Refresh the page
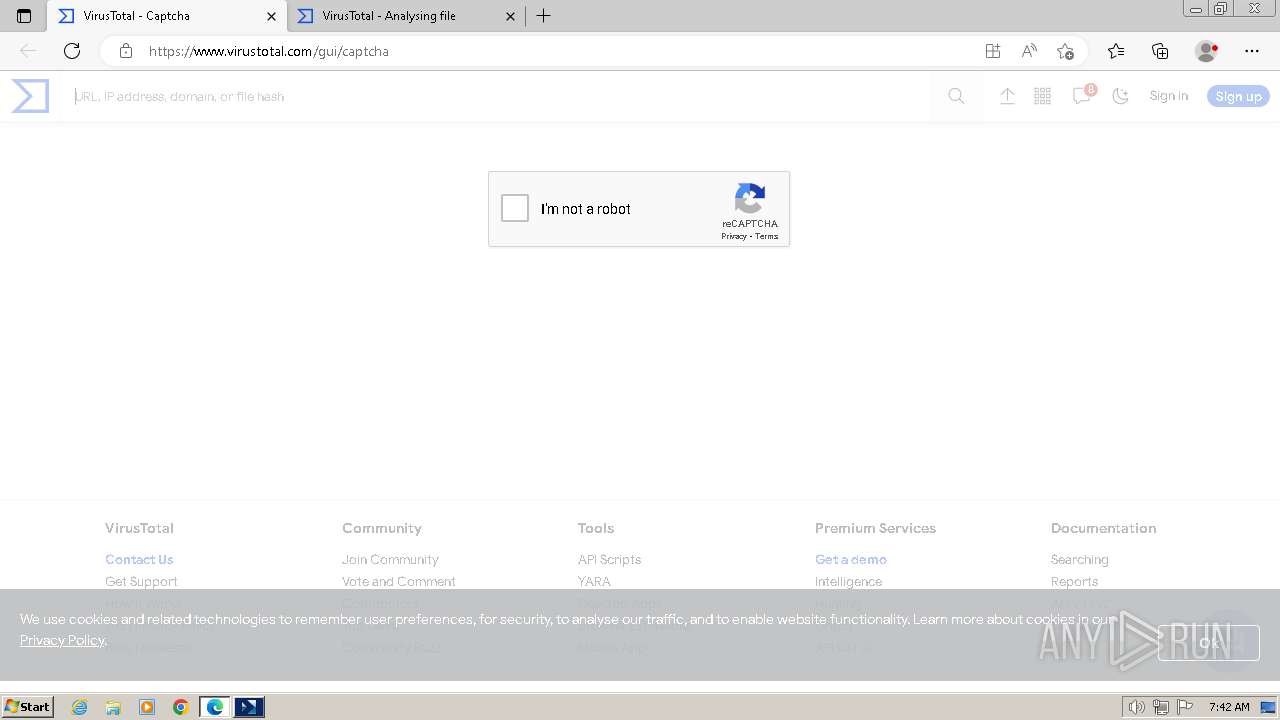The image size is (1280, 720). click(x=72, y=51)
